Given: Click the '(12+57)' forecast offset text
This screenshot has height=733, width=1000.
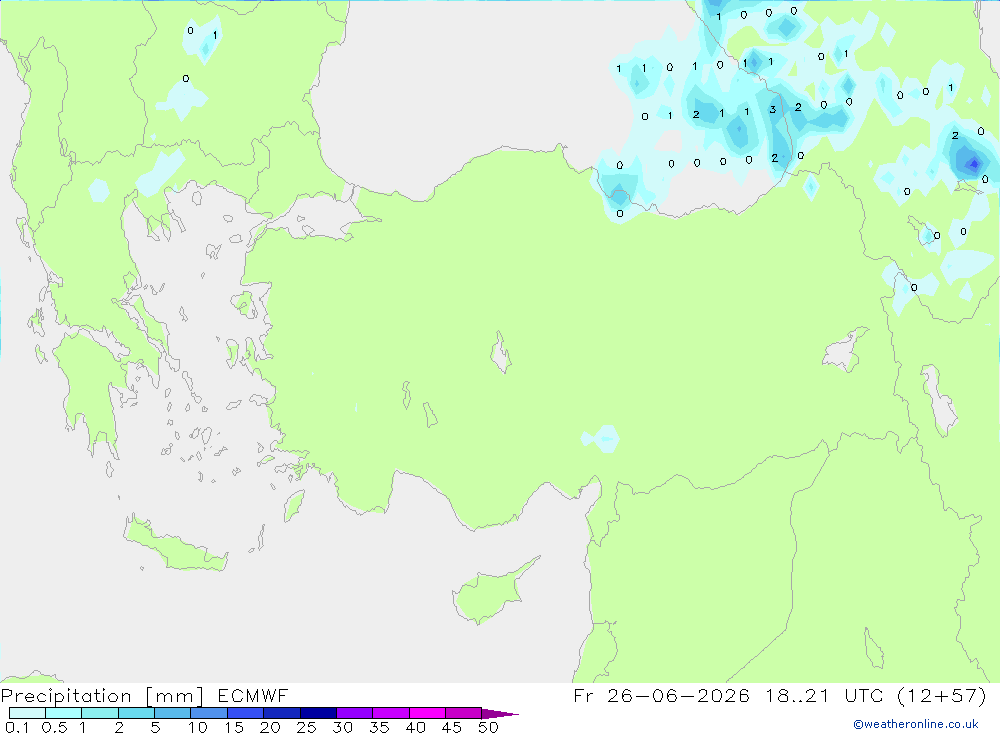Looking at the screenshot, I should tap(941, 696).
